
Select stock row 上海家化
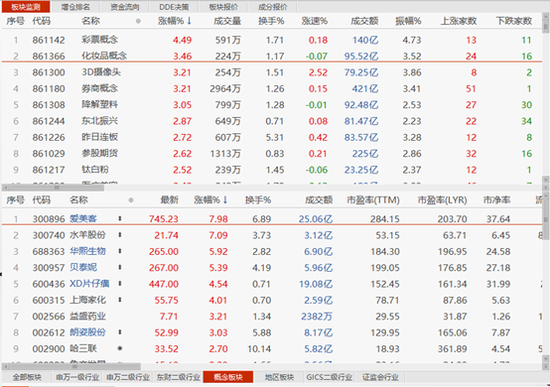pyautogui.click(x=272, y=300)
